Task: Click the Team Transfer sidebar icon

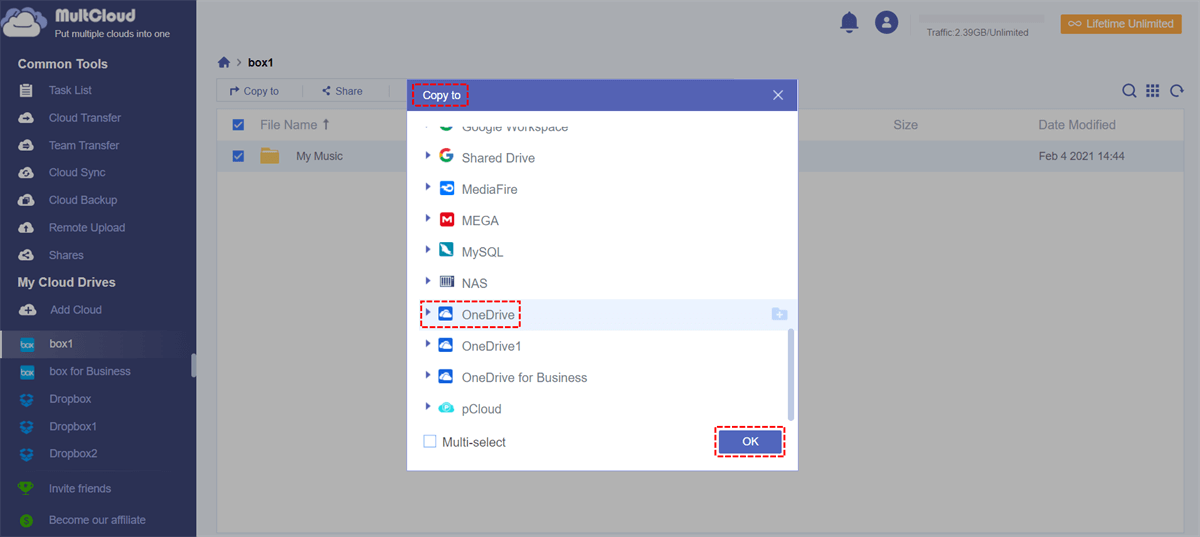Action: [27, 146]
